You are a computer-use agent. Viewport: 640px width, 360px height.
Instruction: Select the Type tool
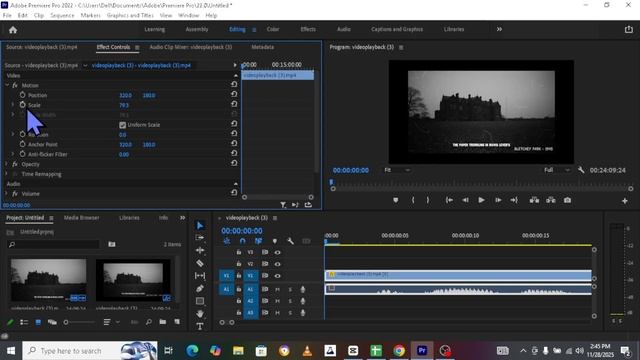[x=200, y=326]
